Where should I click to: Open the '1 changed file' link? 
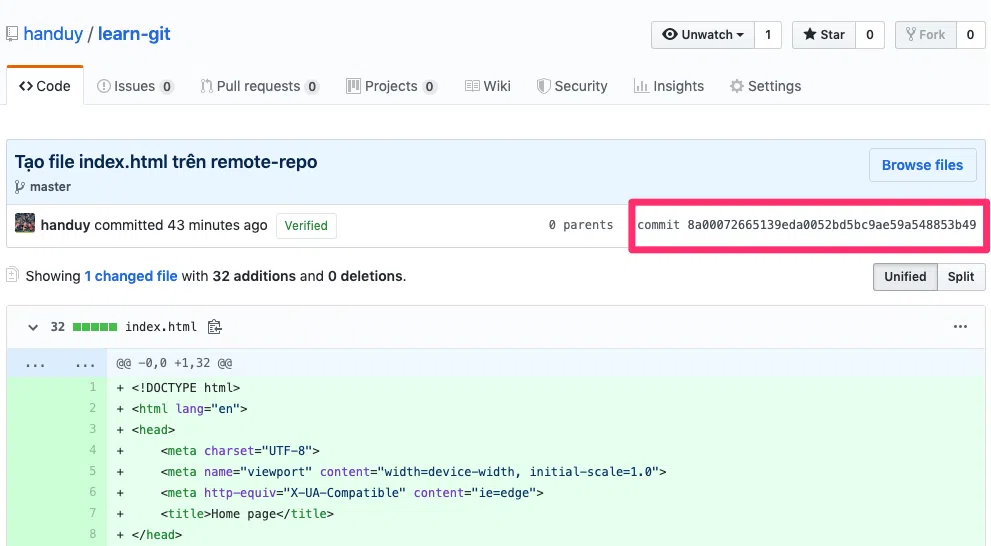[x=131, y=276]
